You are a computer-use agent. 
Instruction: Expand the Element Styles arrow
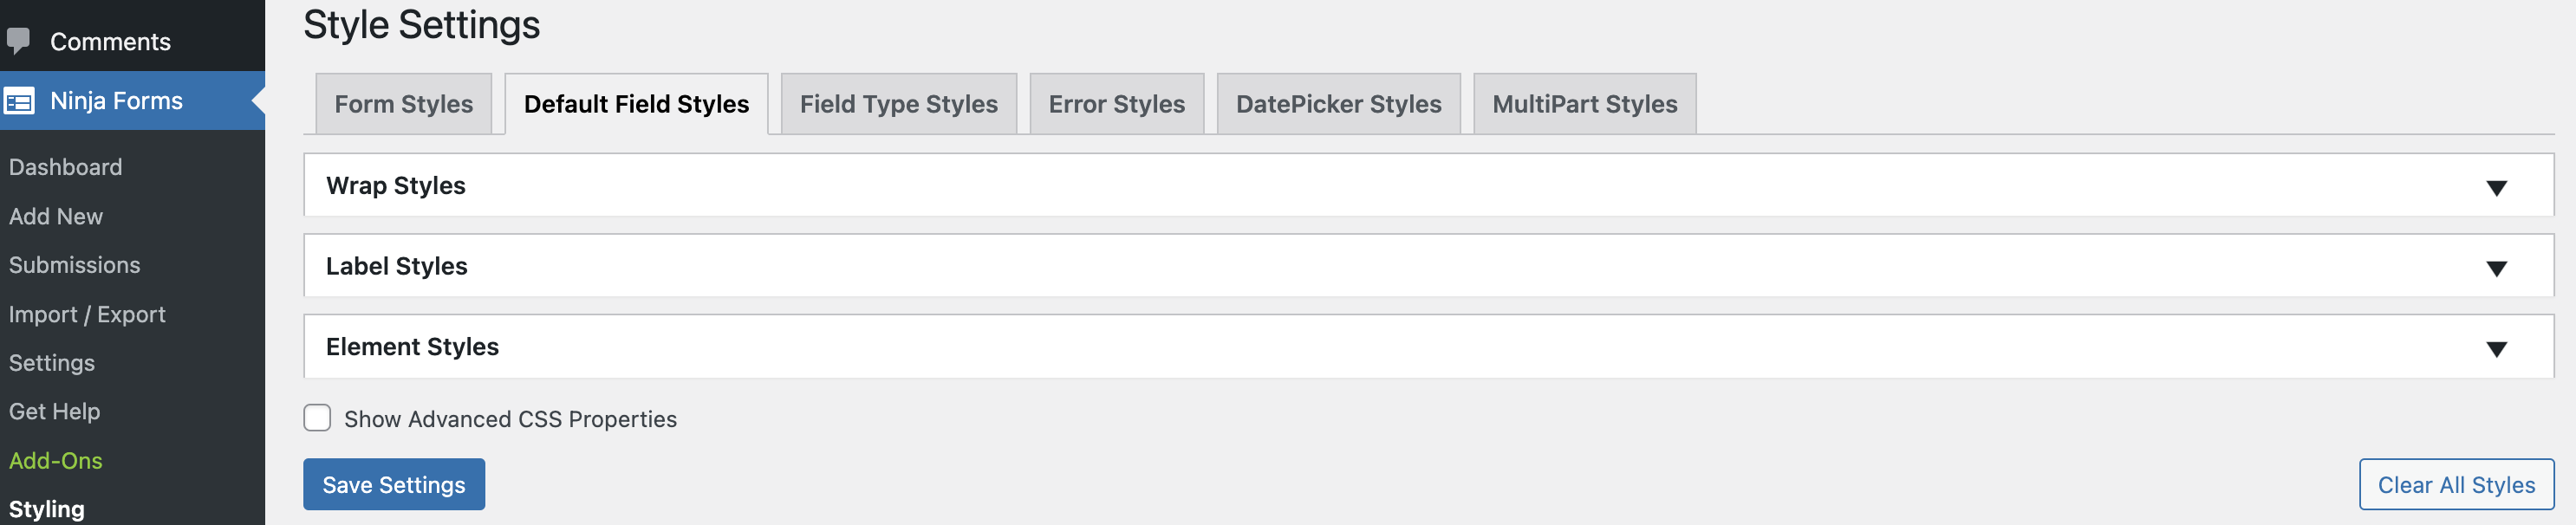pos(2496,348)
